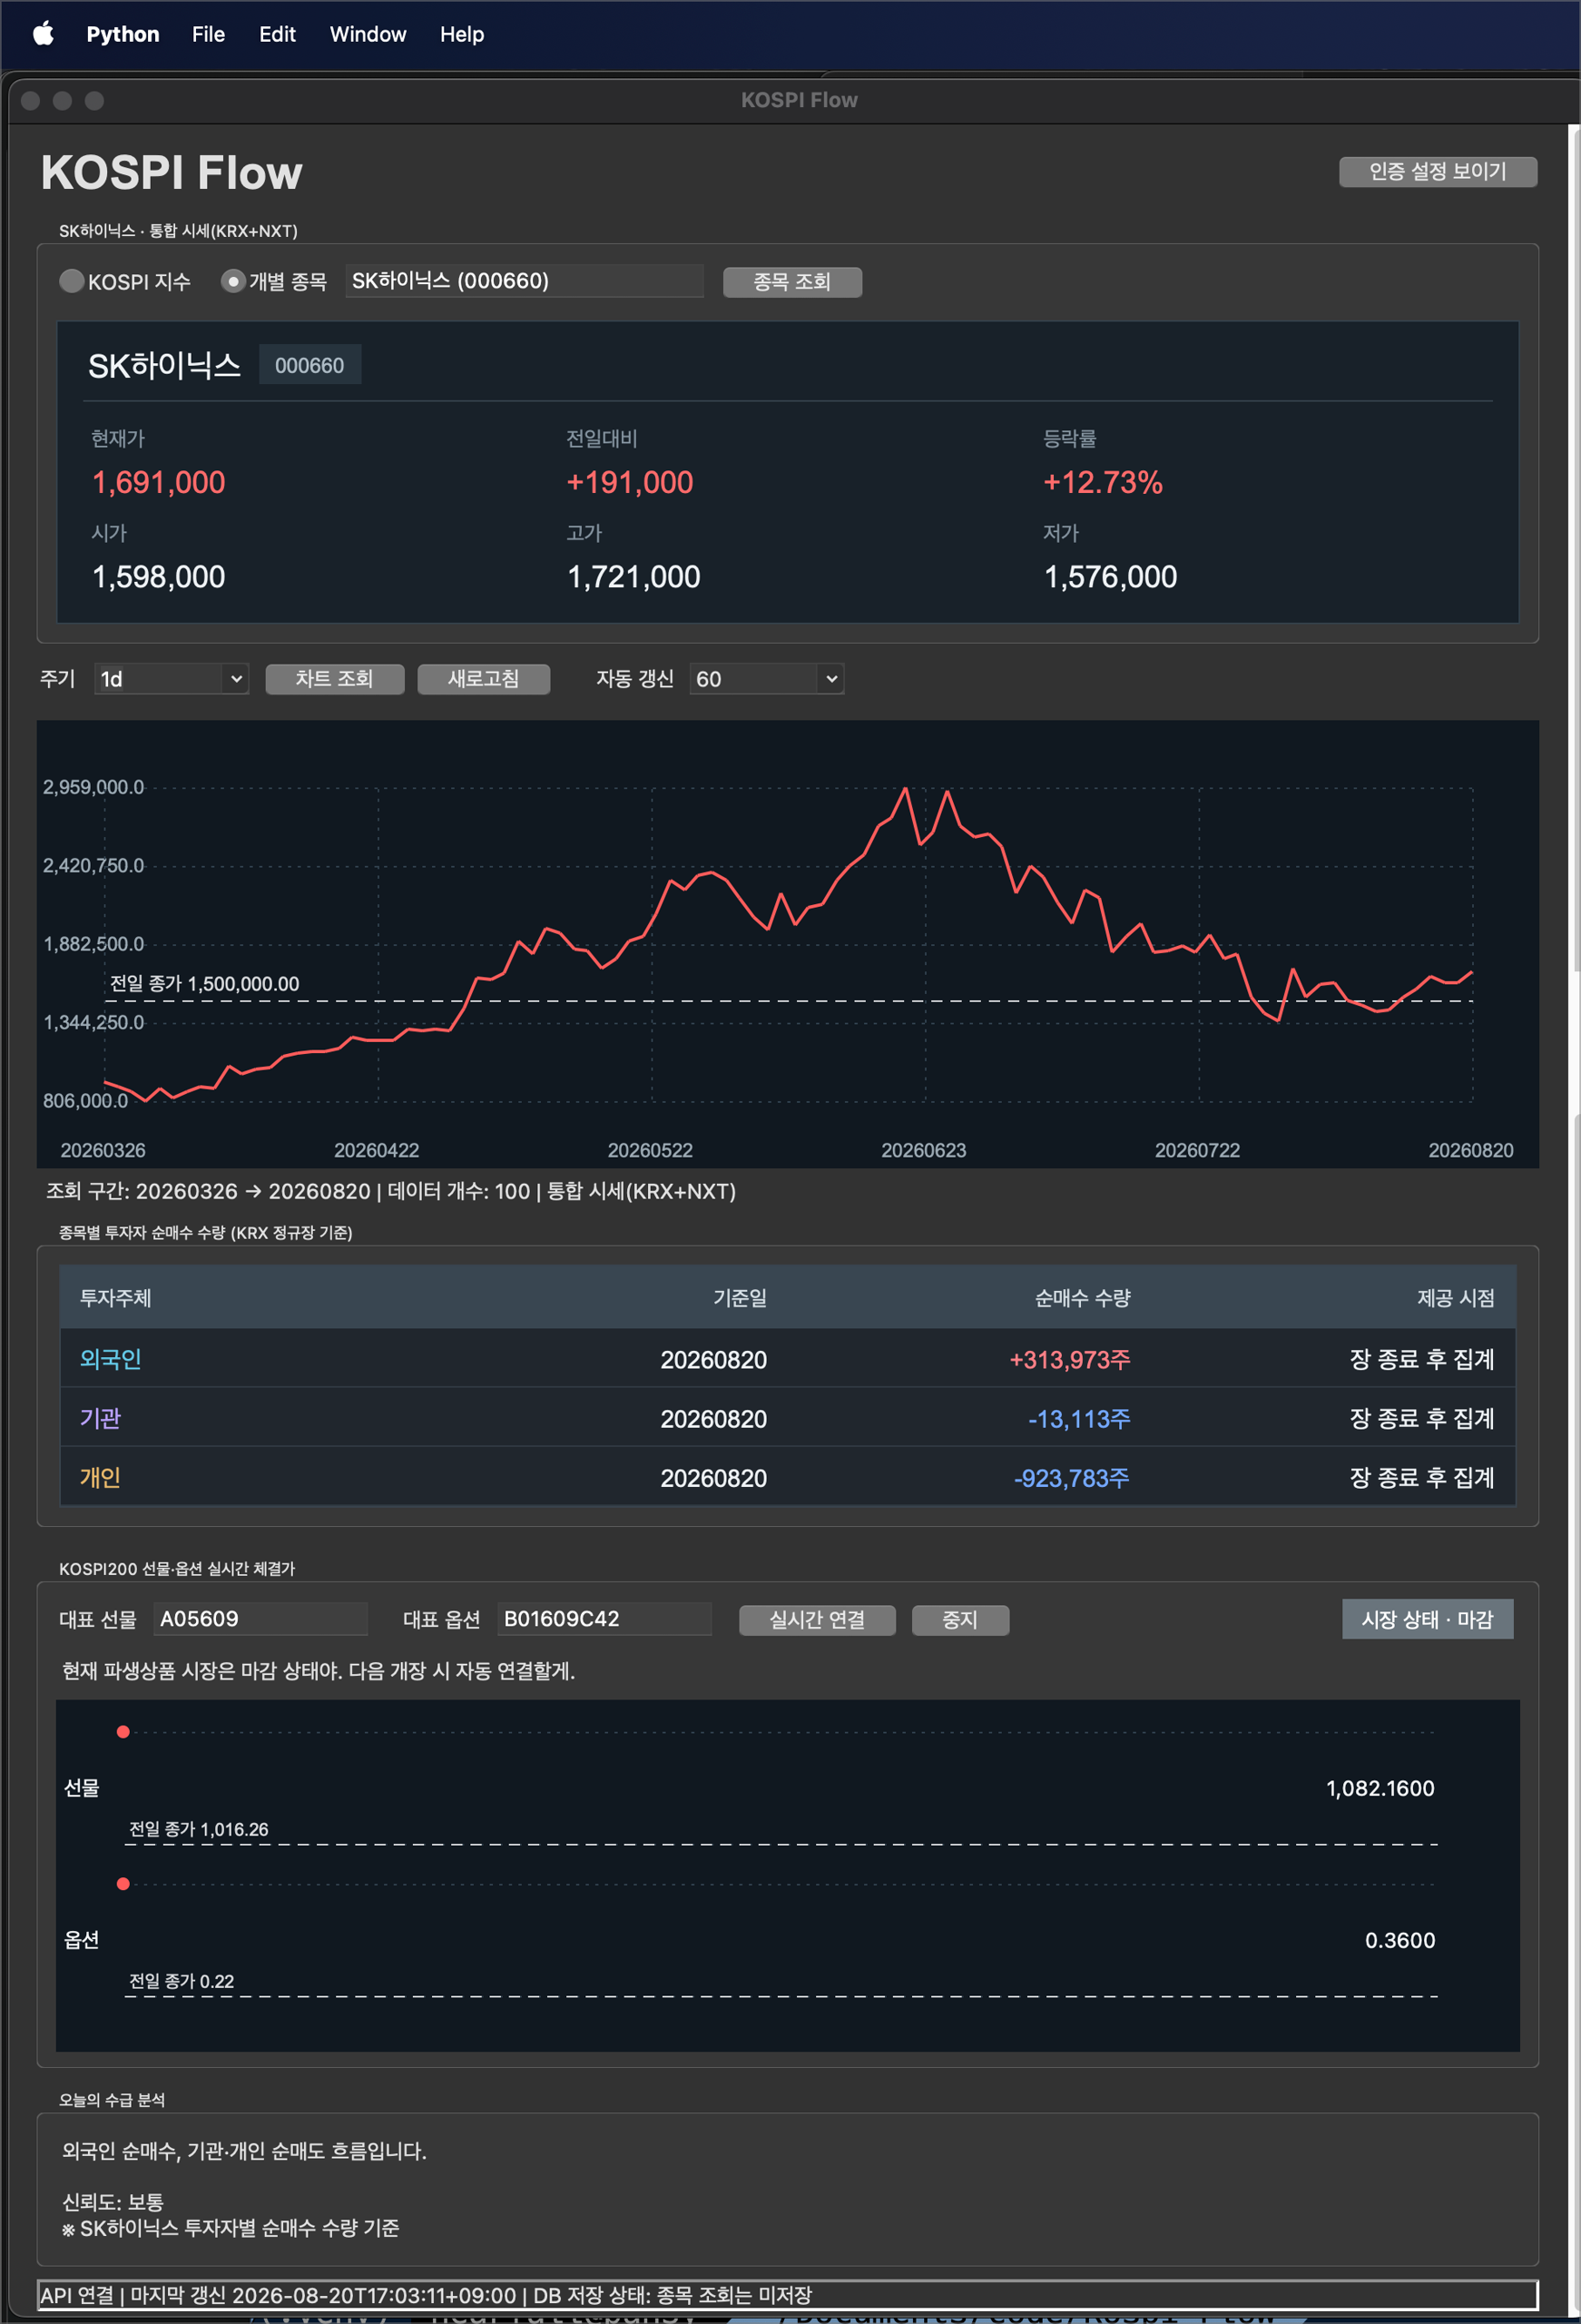This screenshot has width=1581, height=2324.
Task: Click the 시장 상태 · 마감 badge
Action: (x=1427, y=1619)
